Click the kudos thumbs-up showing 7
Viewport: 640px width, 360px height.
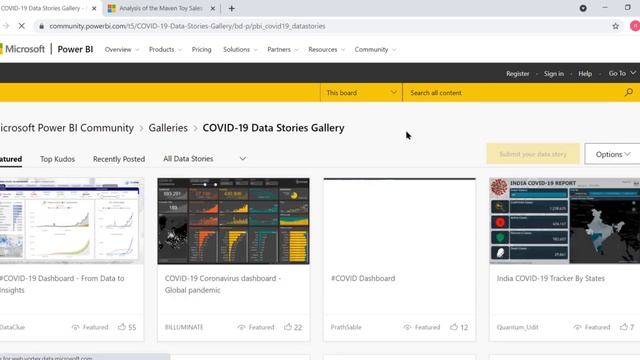623,327
